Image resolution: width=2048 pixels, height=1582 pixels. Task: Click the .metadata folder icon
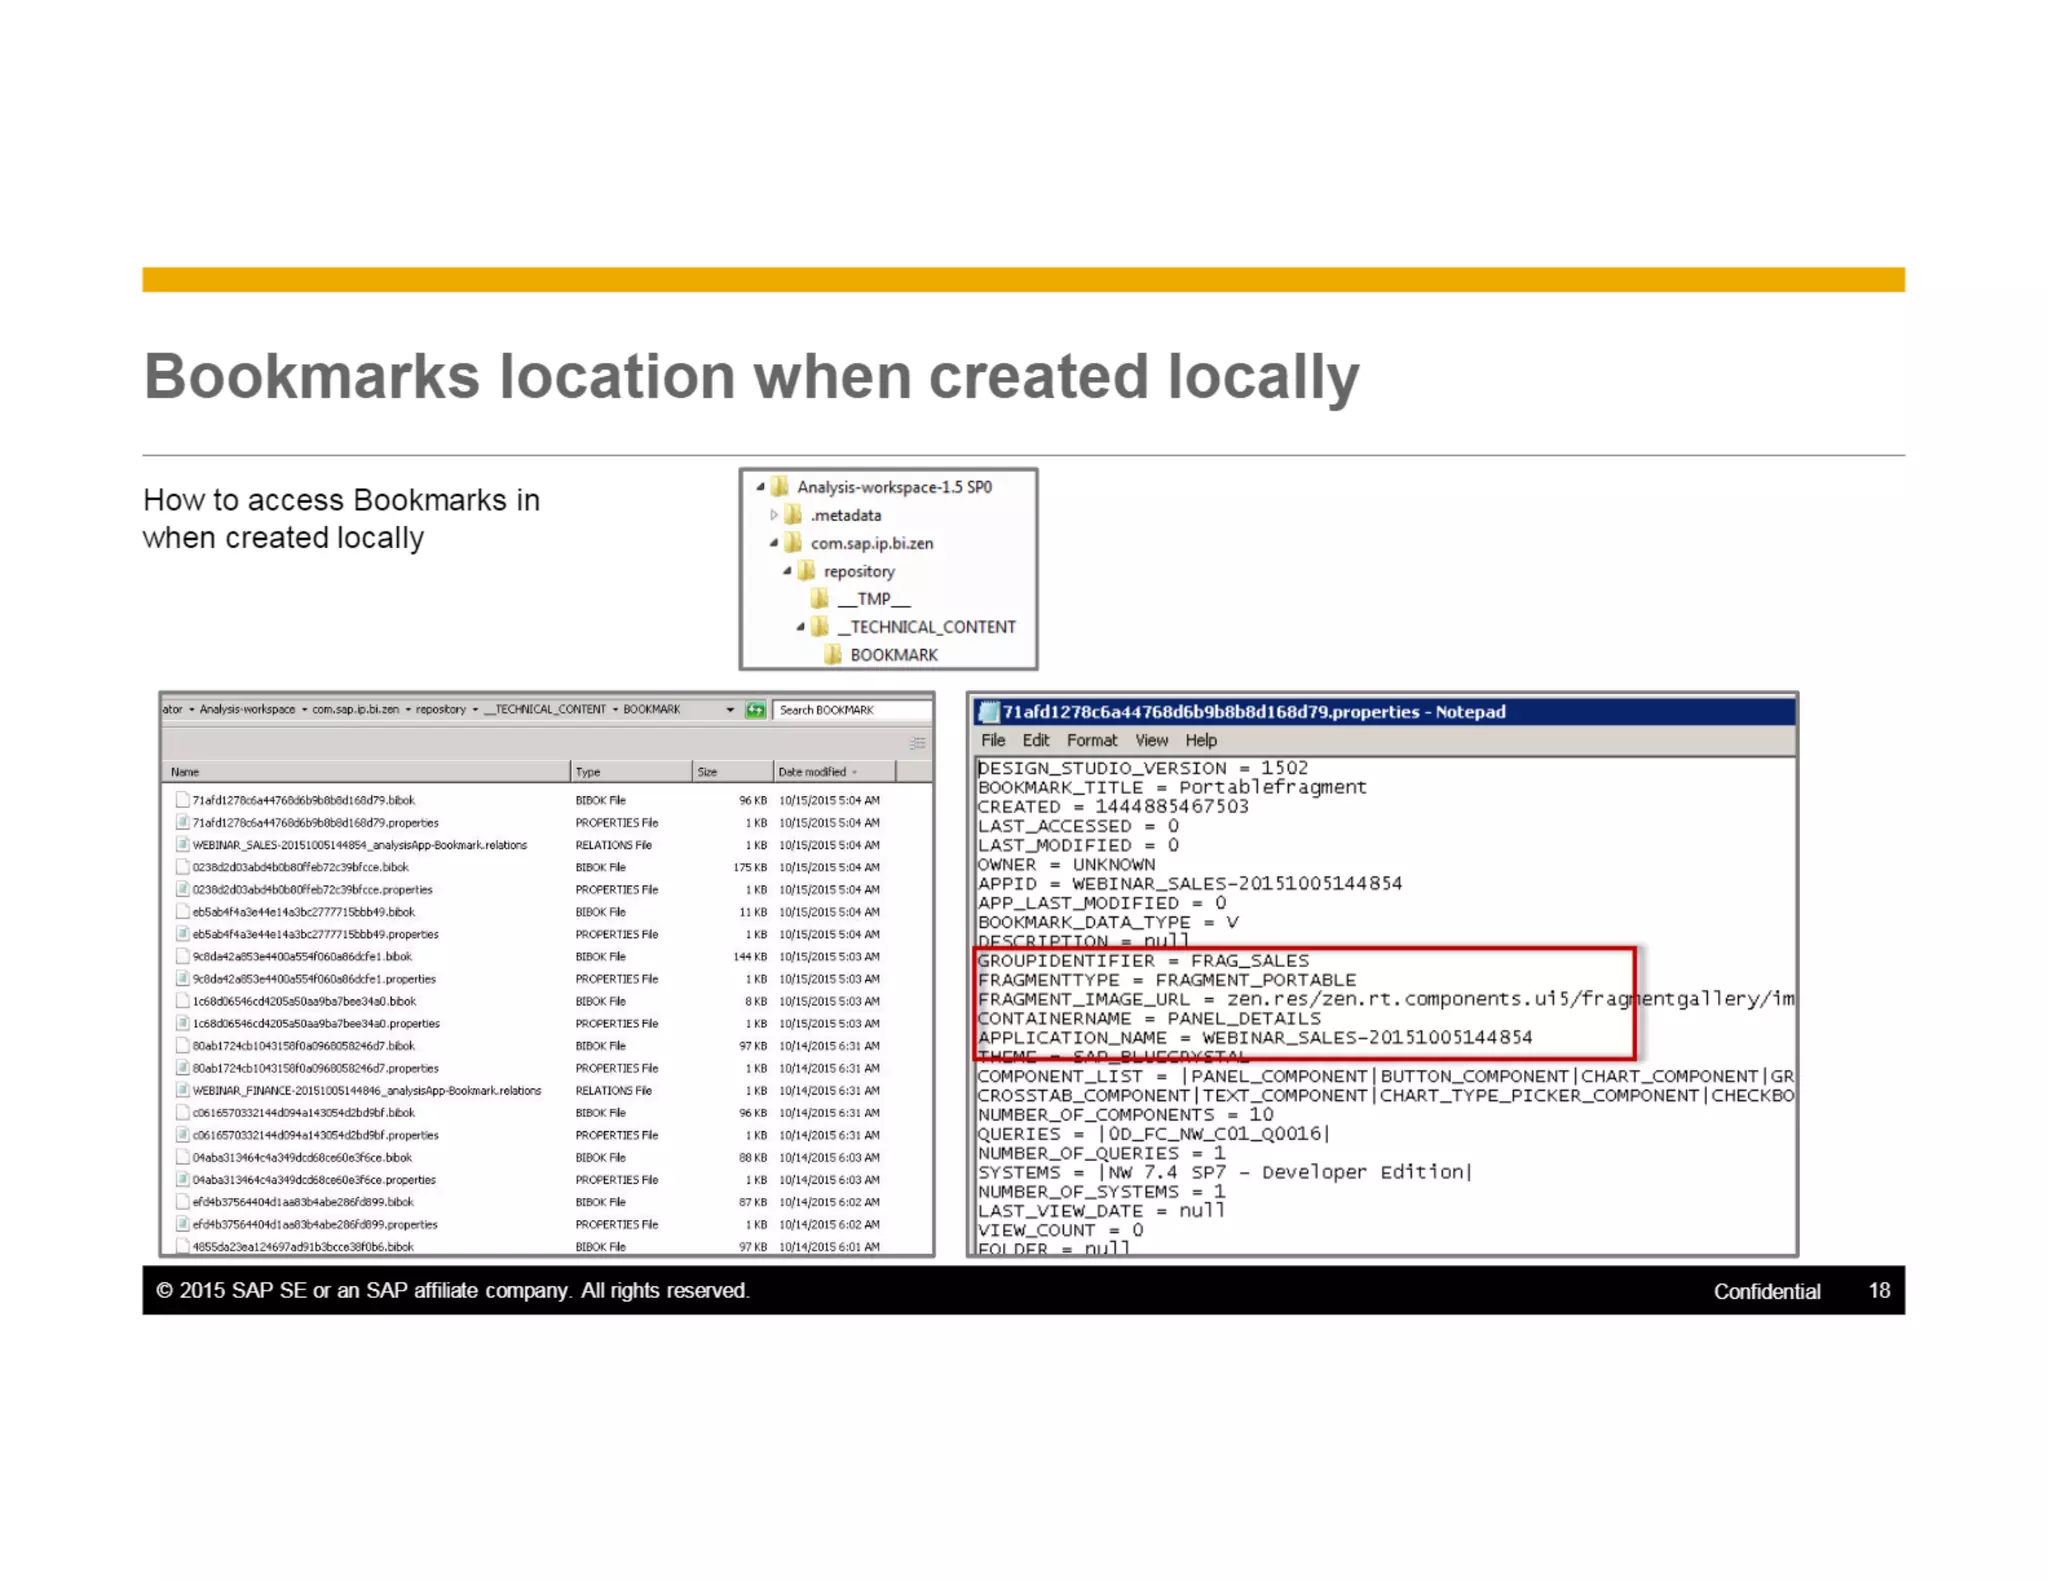click(793, 515)
